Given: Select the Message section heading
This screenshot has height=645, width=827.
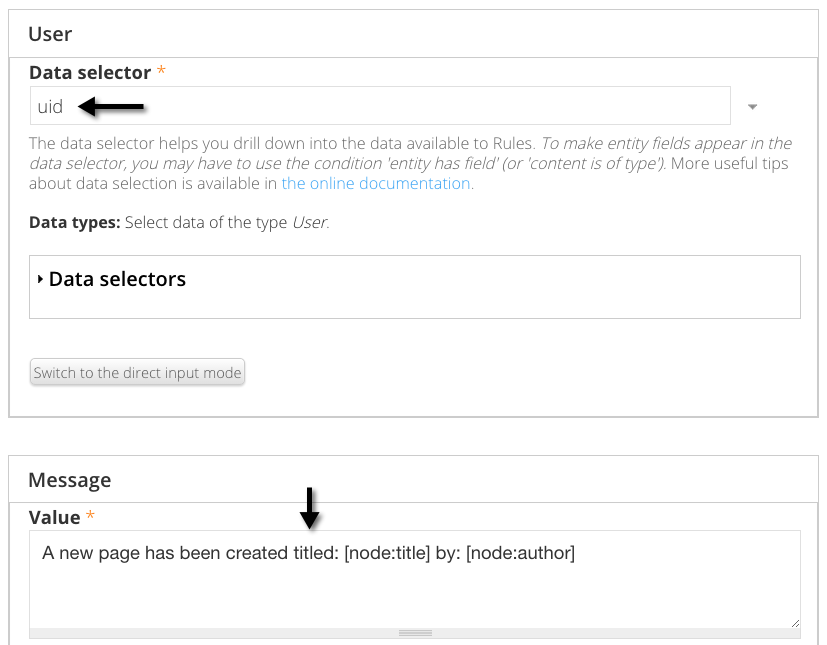Looking at the screenshot, I should (69, 480).
